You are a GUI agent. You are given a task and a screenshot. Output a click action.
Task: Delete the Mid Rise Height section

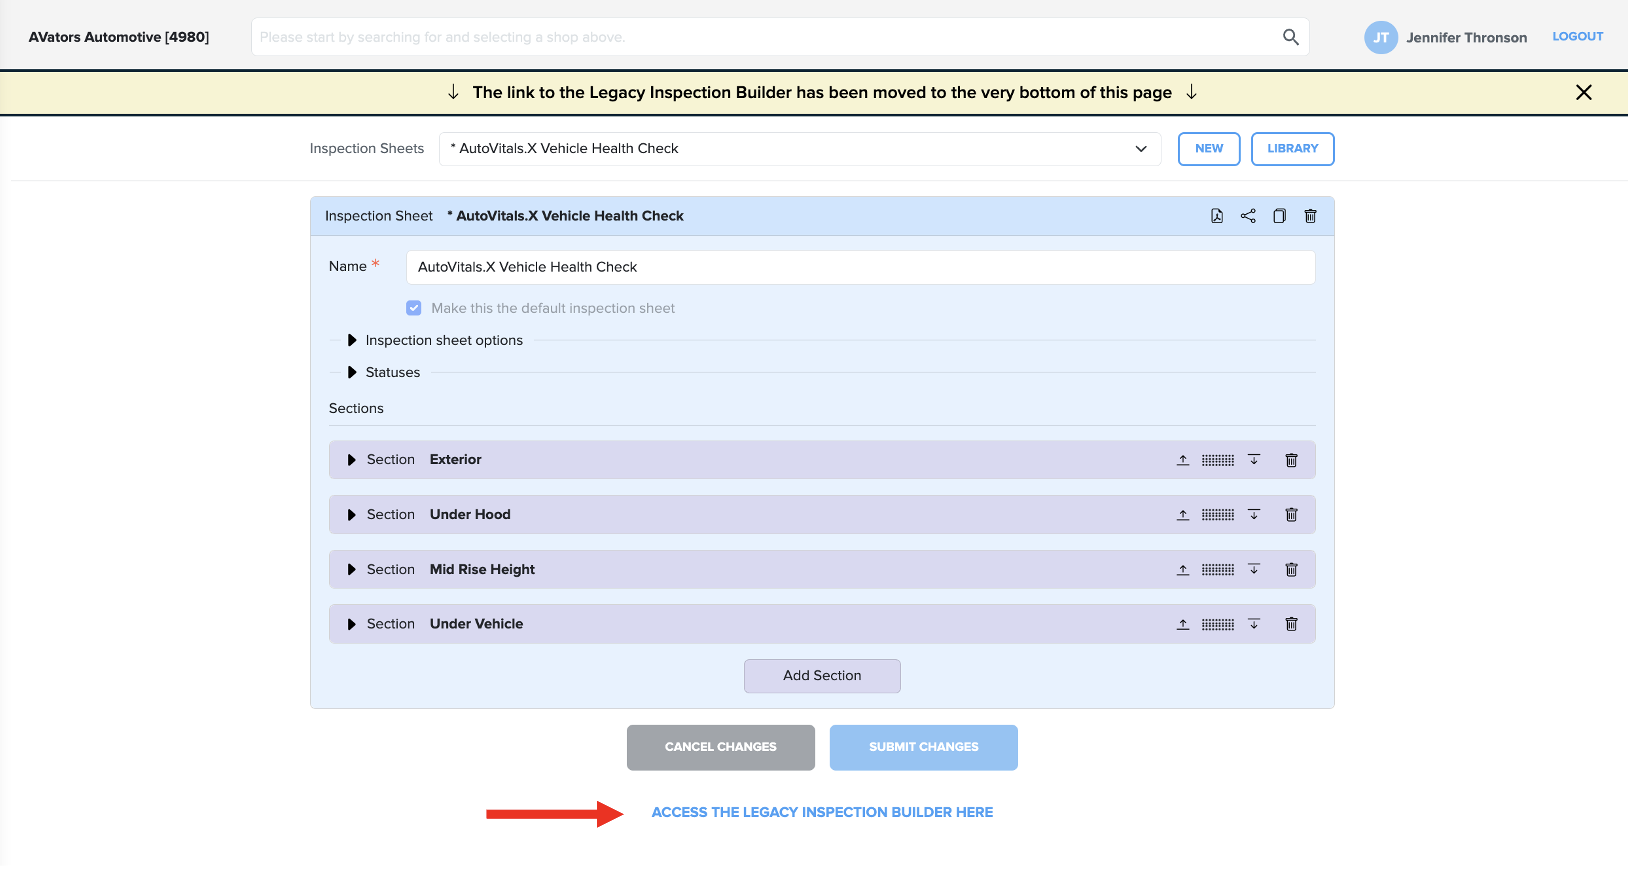[1291, 570]
